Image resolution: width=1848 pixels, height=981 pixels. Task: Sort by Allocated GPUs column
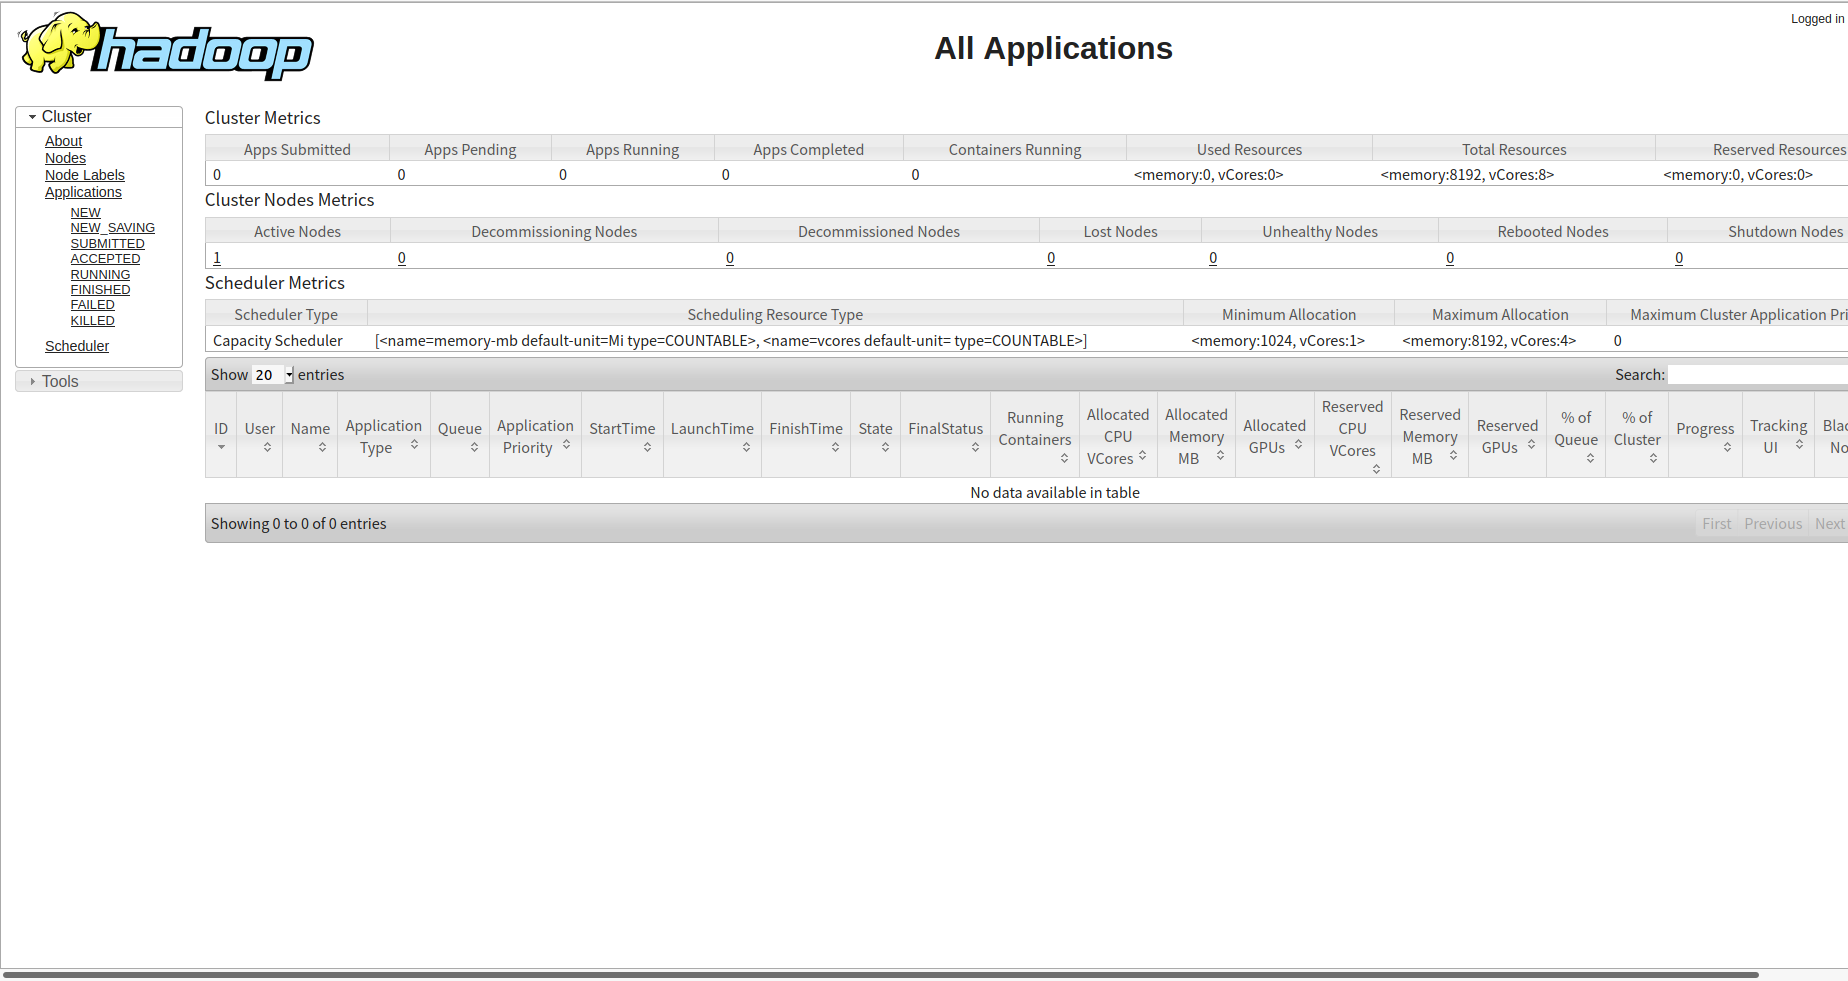click(x=1275, y=434)
